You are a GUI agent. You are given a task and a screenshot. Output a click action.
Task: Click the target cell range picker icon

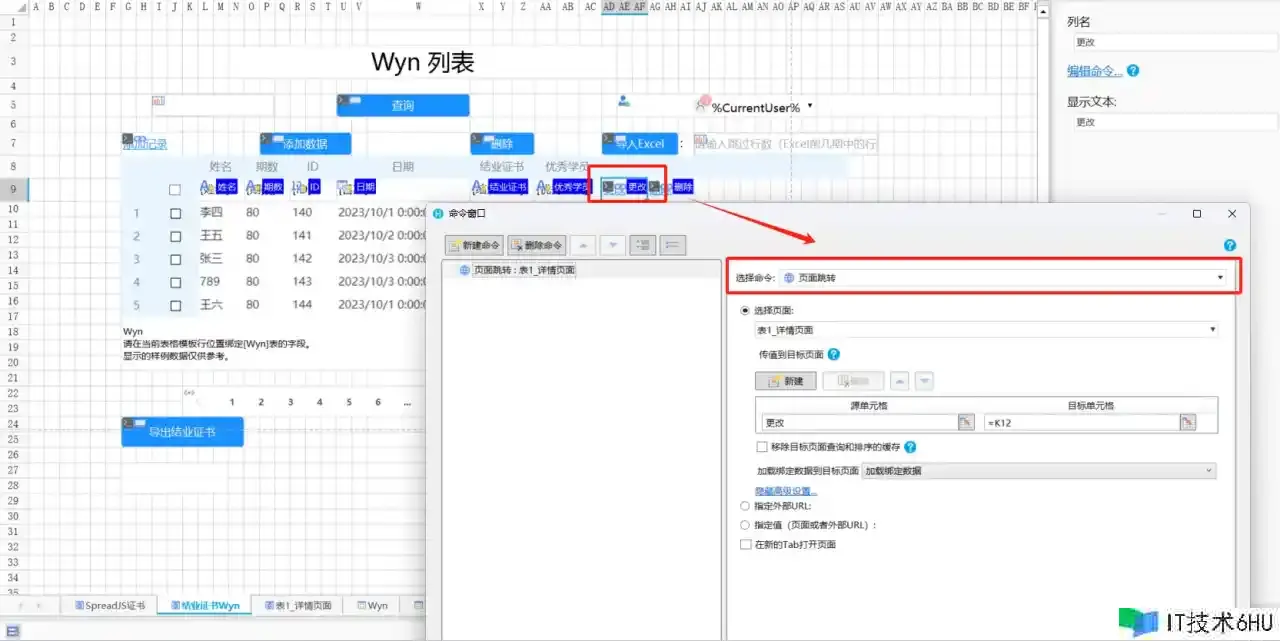(1186, 423)
